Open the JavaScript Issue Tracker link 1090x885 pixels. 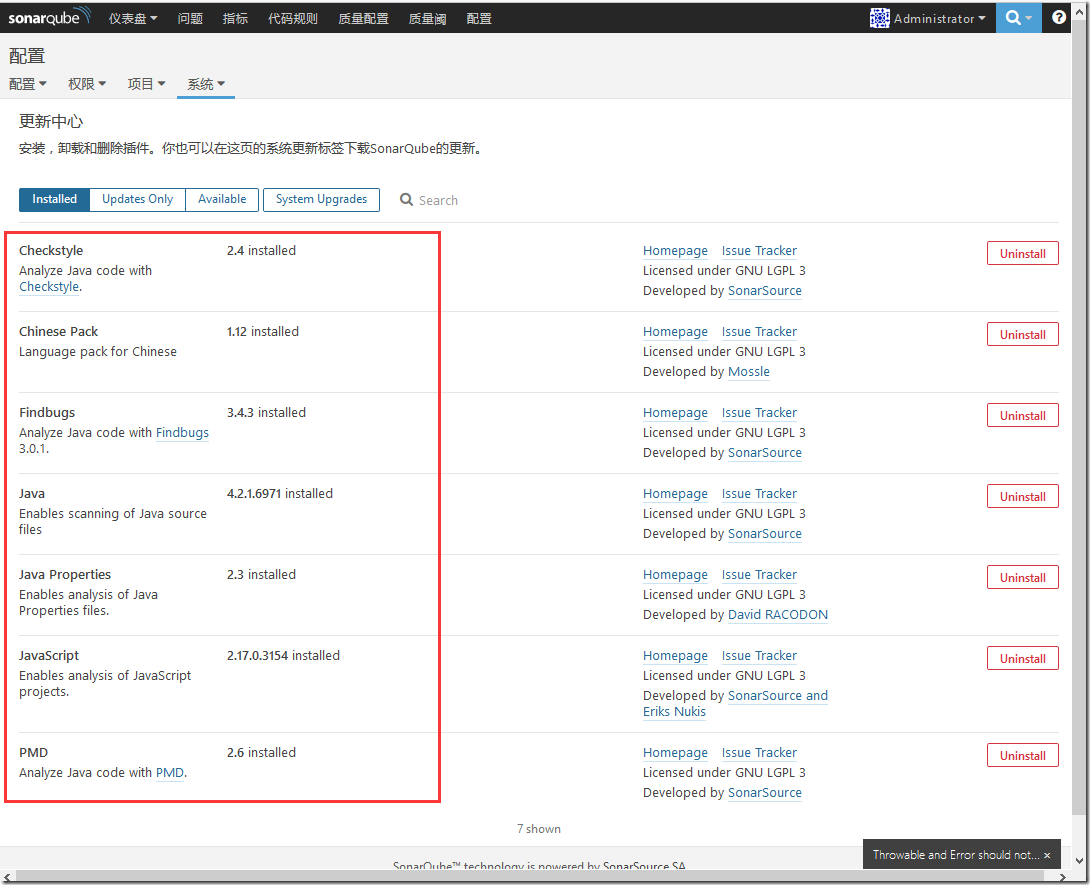[x=759, y=656]
